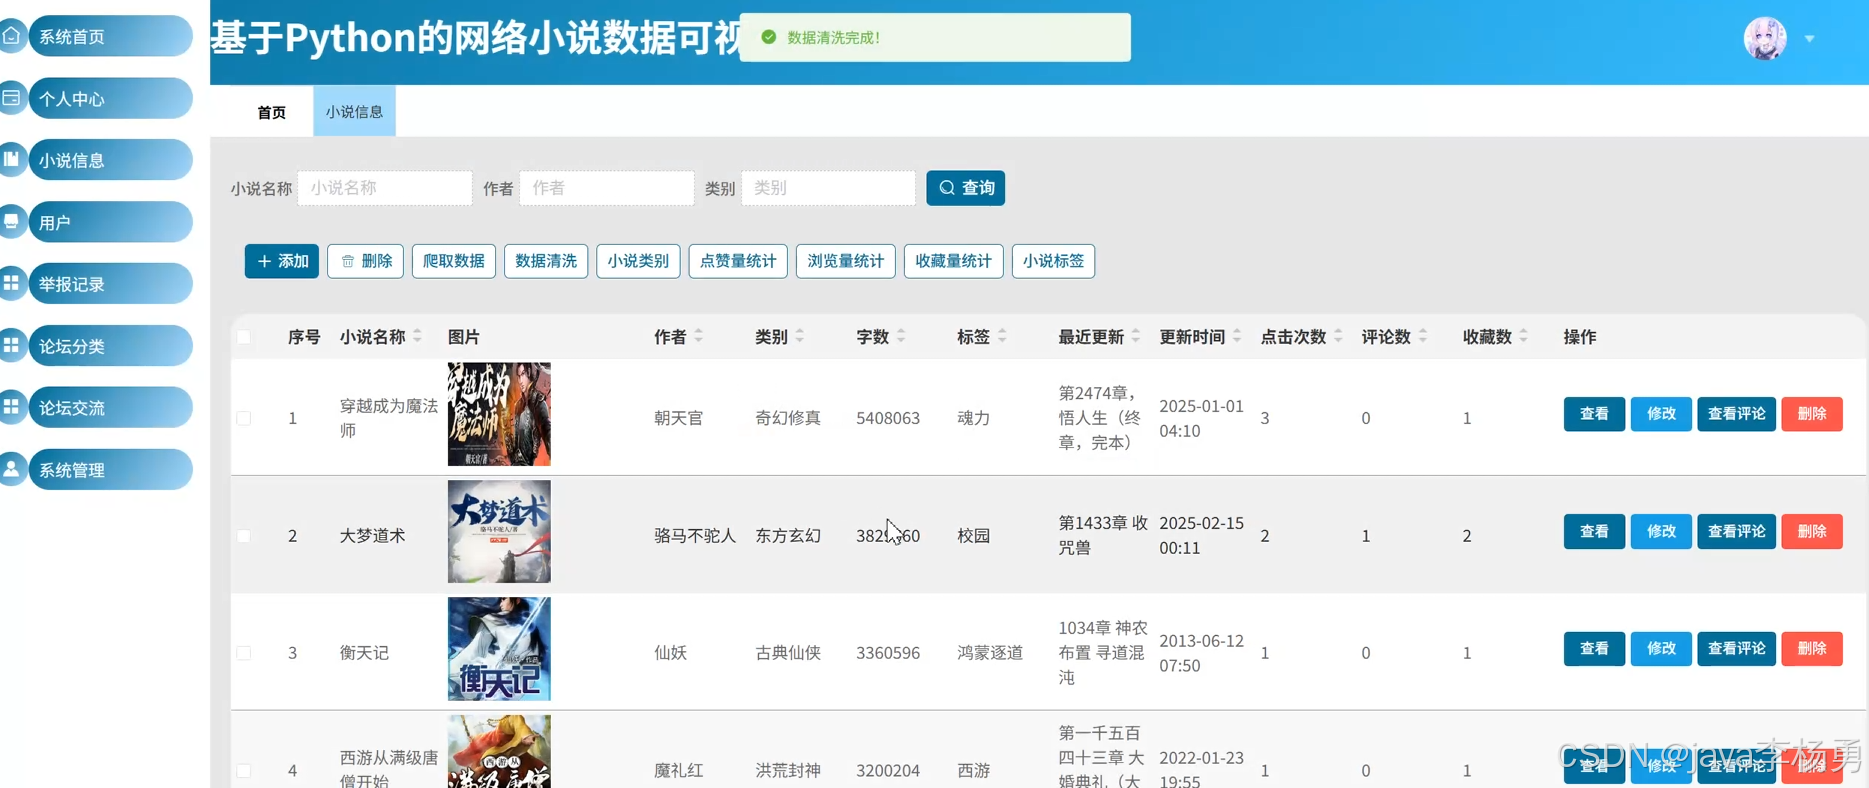Viewport: 1869px width, 788px height.
Task: Open the 小说标签 button
Action: [1054, 261]
